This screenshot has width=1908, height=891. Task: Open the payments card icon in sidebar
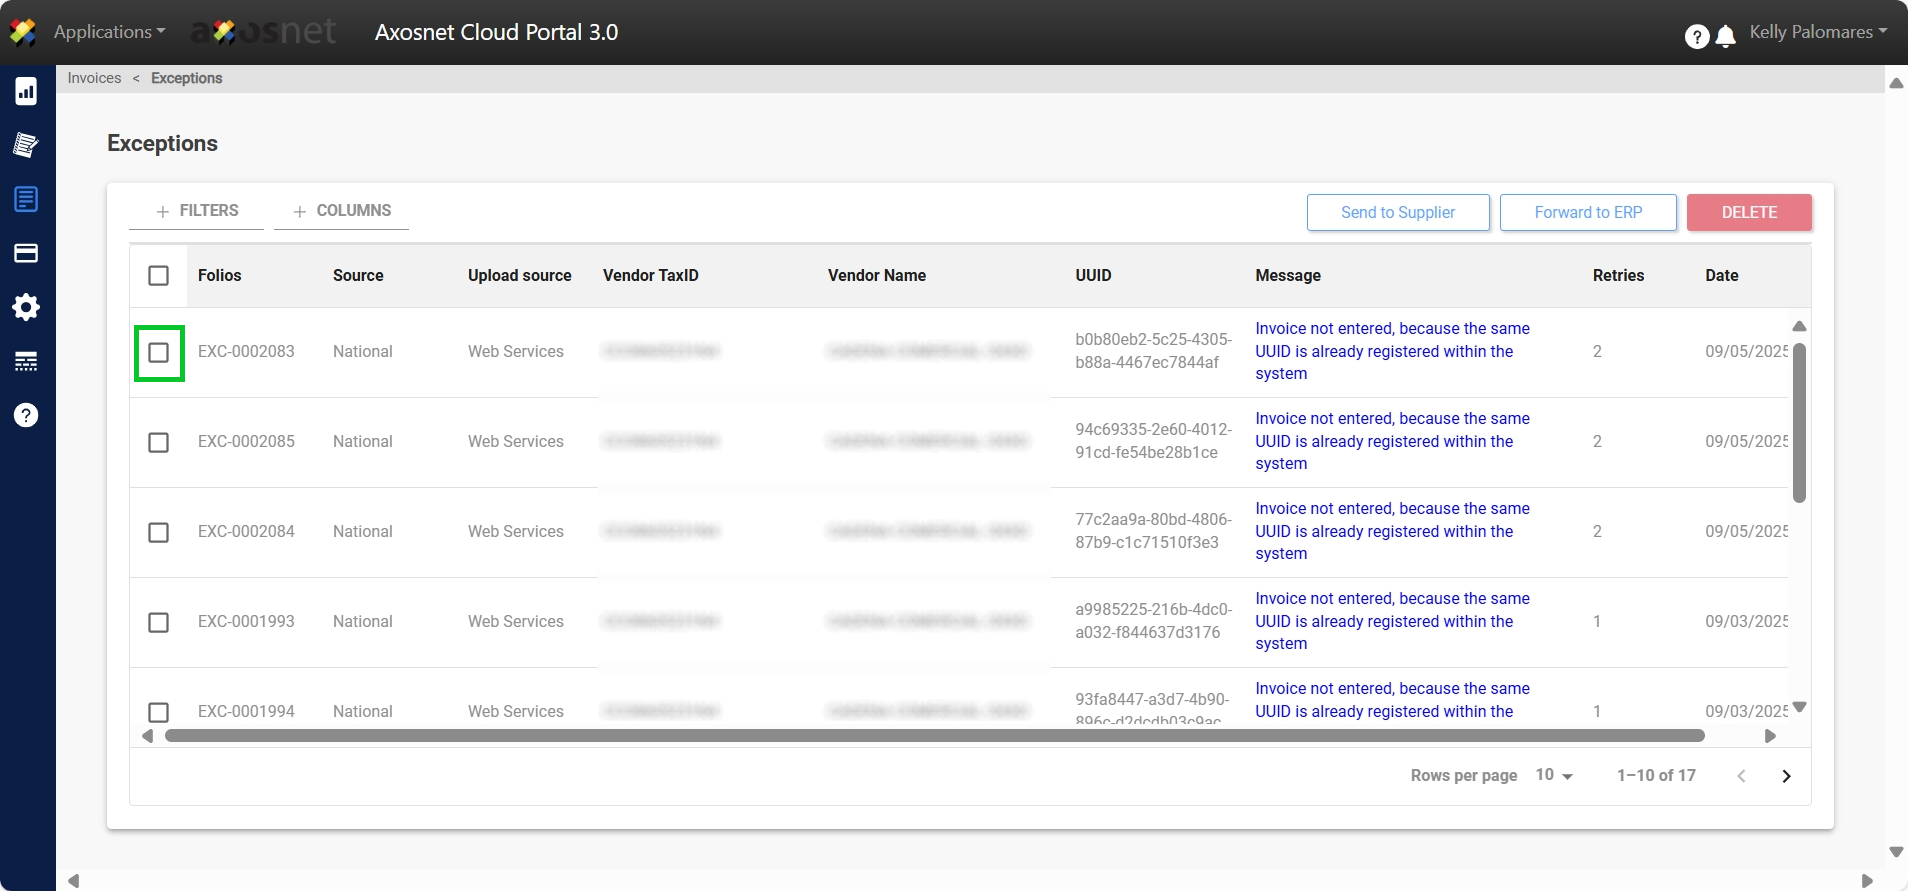pyautogui.click(x=26, y=253)
